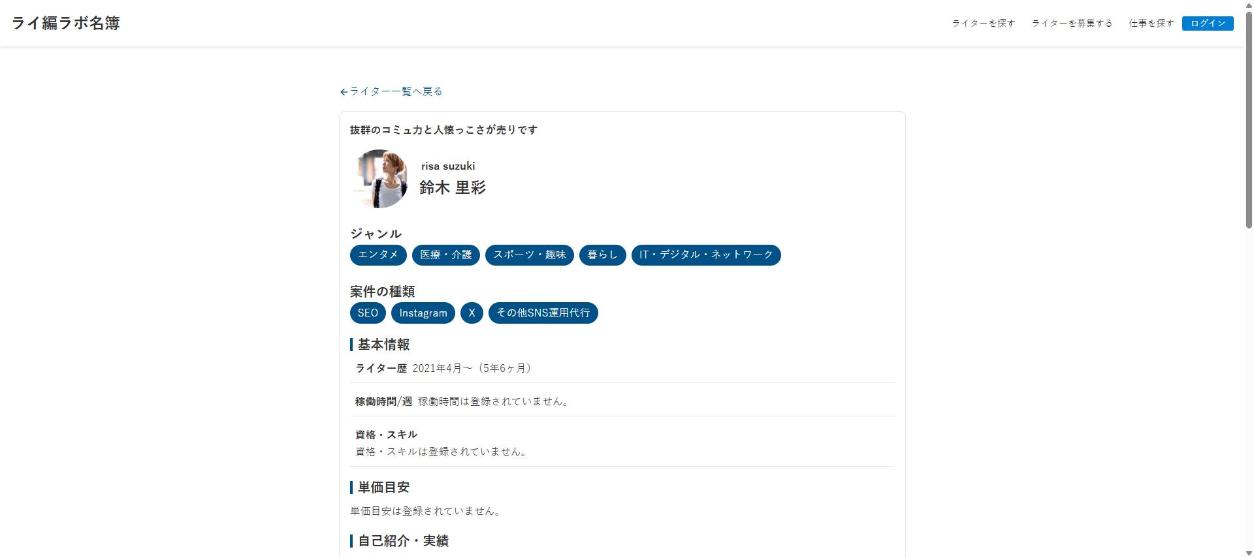Viewport: 1254px width, 558px height.
Task: Select the 暮らし genre tag
Action: pyautogui.click(x=602, y=255)
